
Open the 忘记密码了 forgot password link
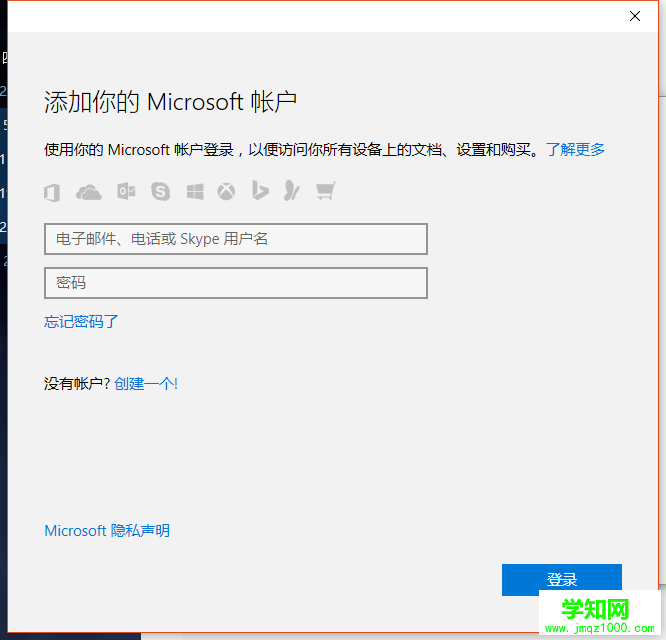[81, 321]
